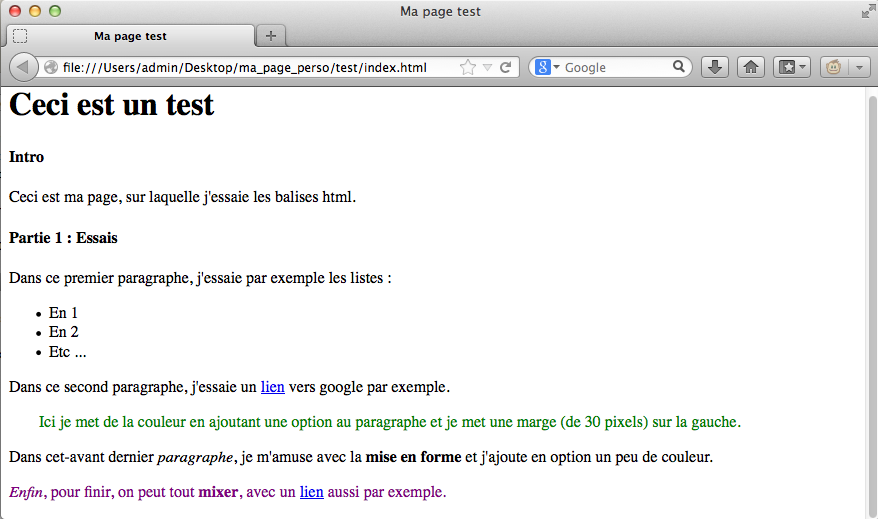The image size is (878, 519).
Task: Click the green zoom window button
Action: [55, 11]
